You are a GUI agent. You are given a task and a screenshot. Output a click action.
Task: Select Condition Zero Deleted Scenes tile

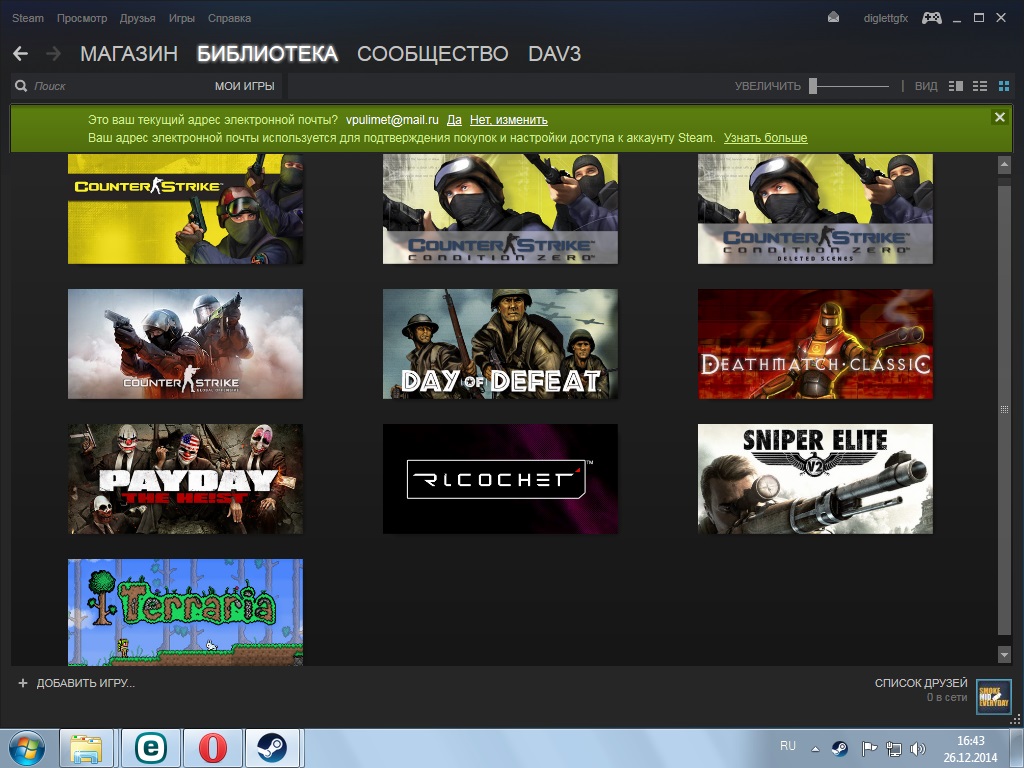pos(815,209)
